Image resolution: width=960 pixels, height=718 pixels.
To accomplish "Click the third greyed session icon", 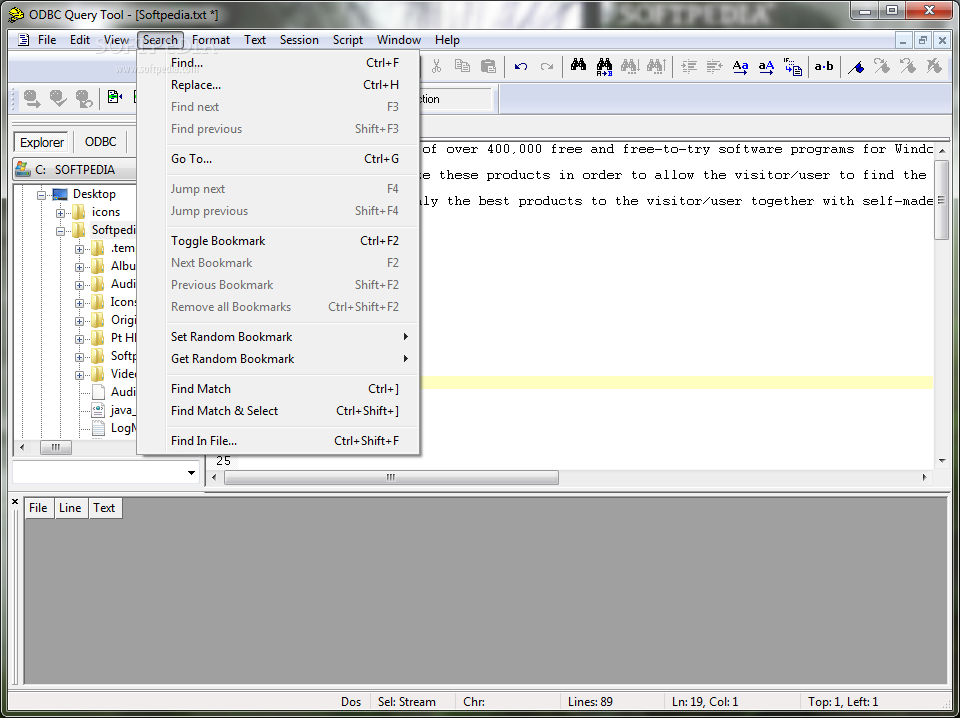I will point(84,99).
